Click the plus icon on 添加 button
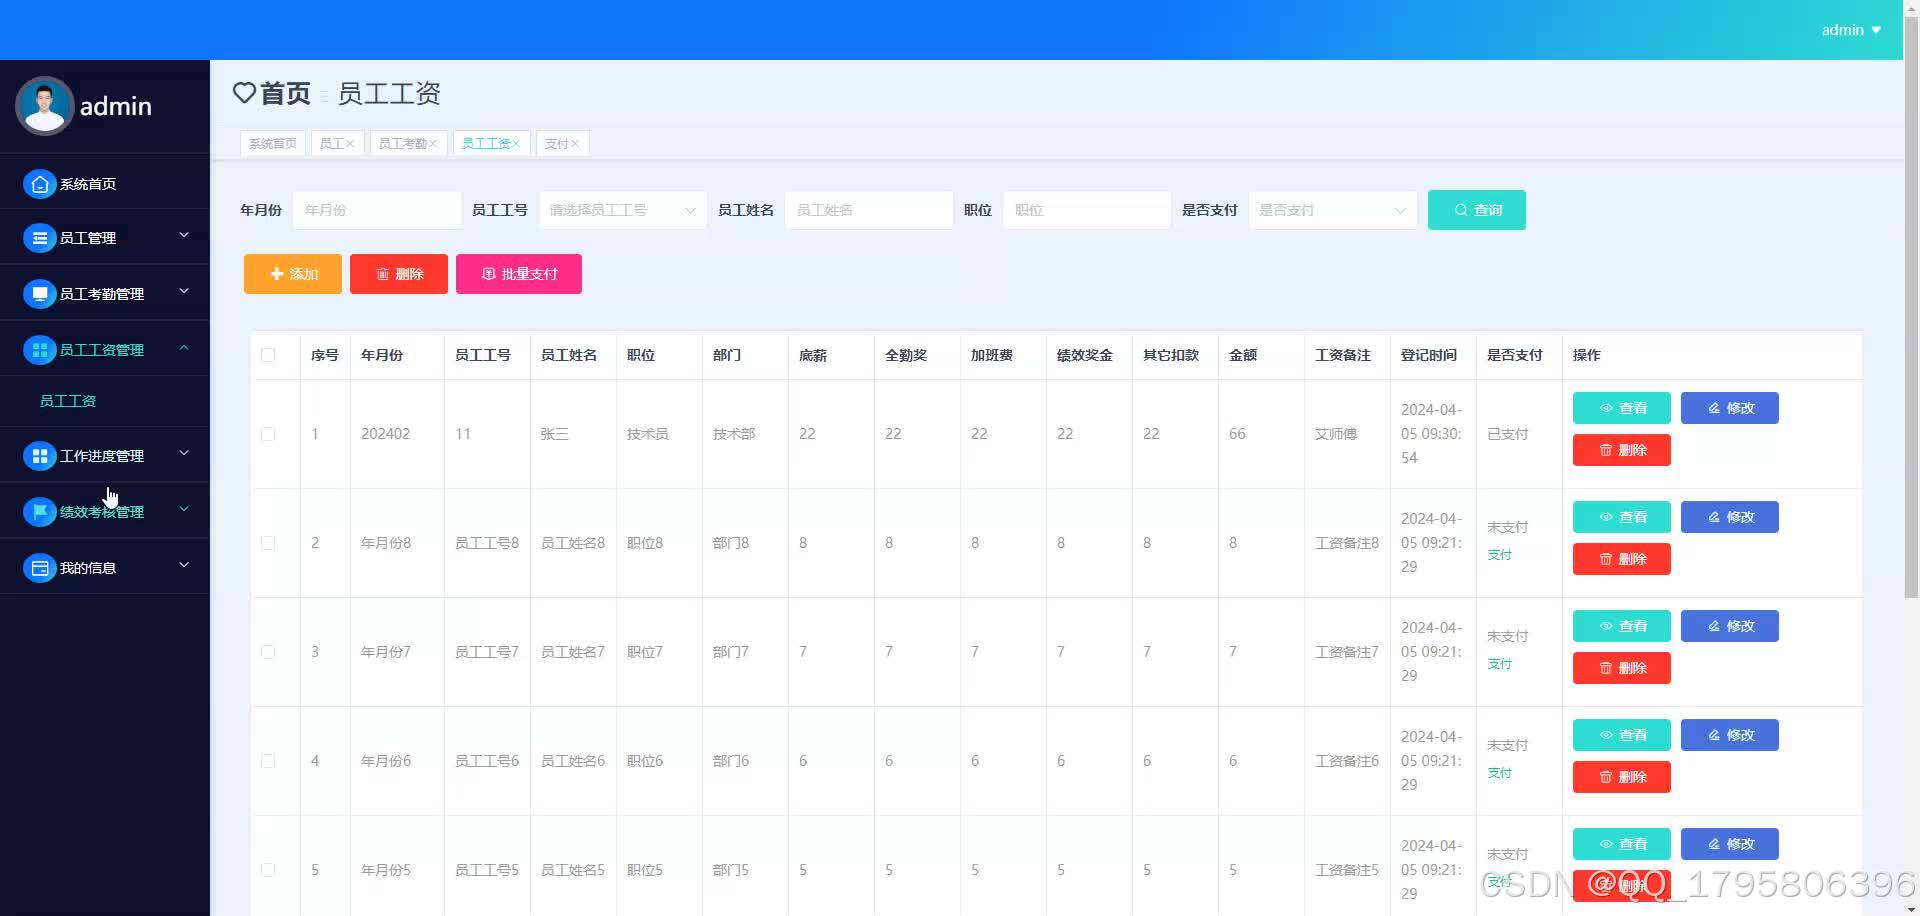Viewport: 1920px width, 916px height. (x=277, y=274)
